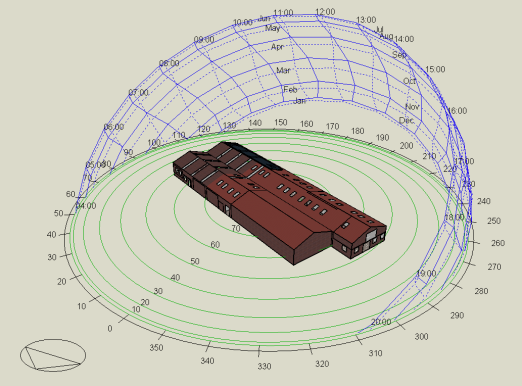Click the 15:00 hour label
Viewport: 522px width, 386px height.
(435, 69)
